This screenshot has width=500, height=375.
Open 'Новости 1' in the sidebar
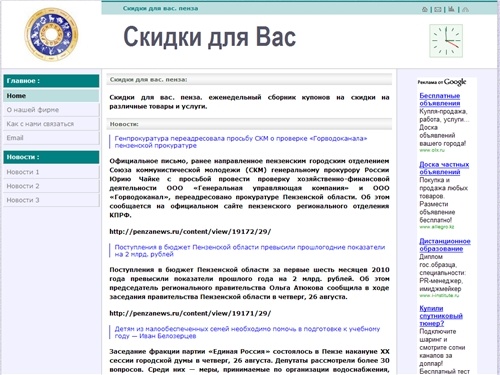(x=51, y=172)
